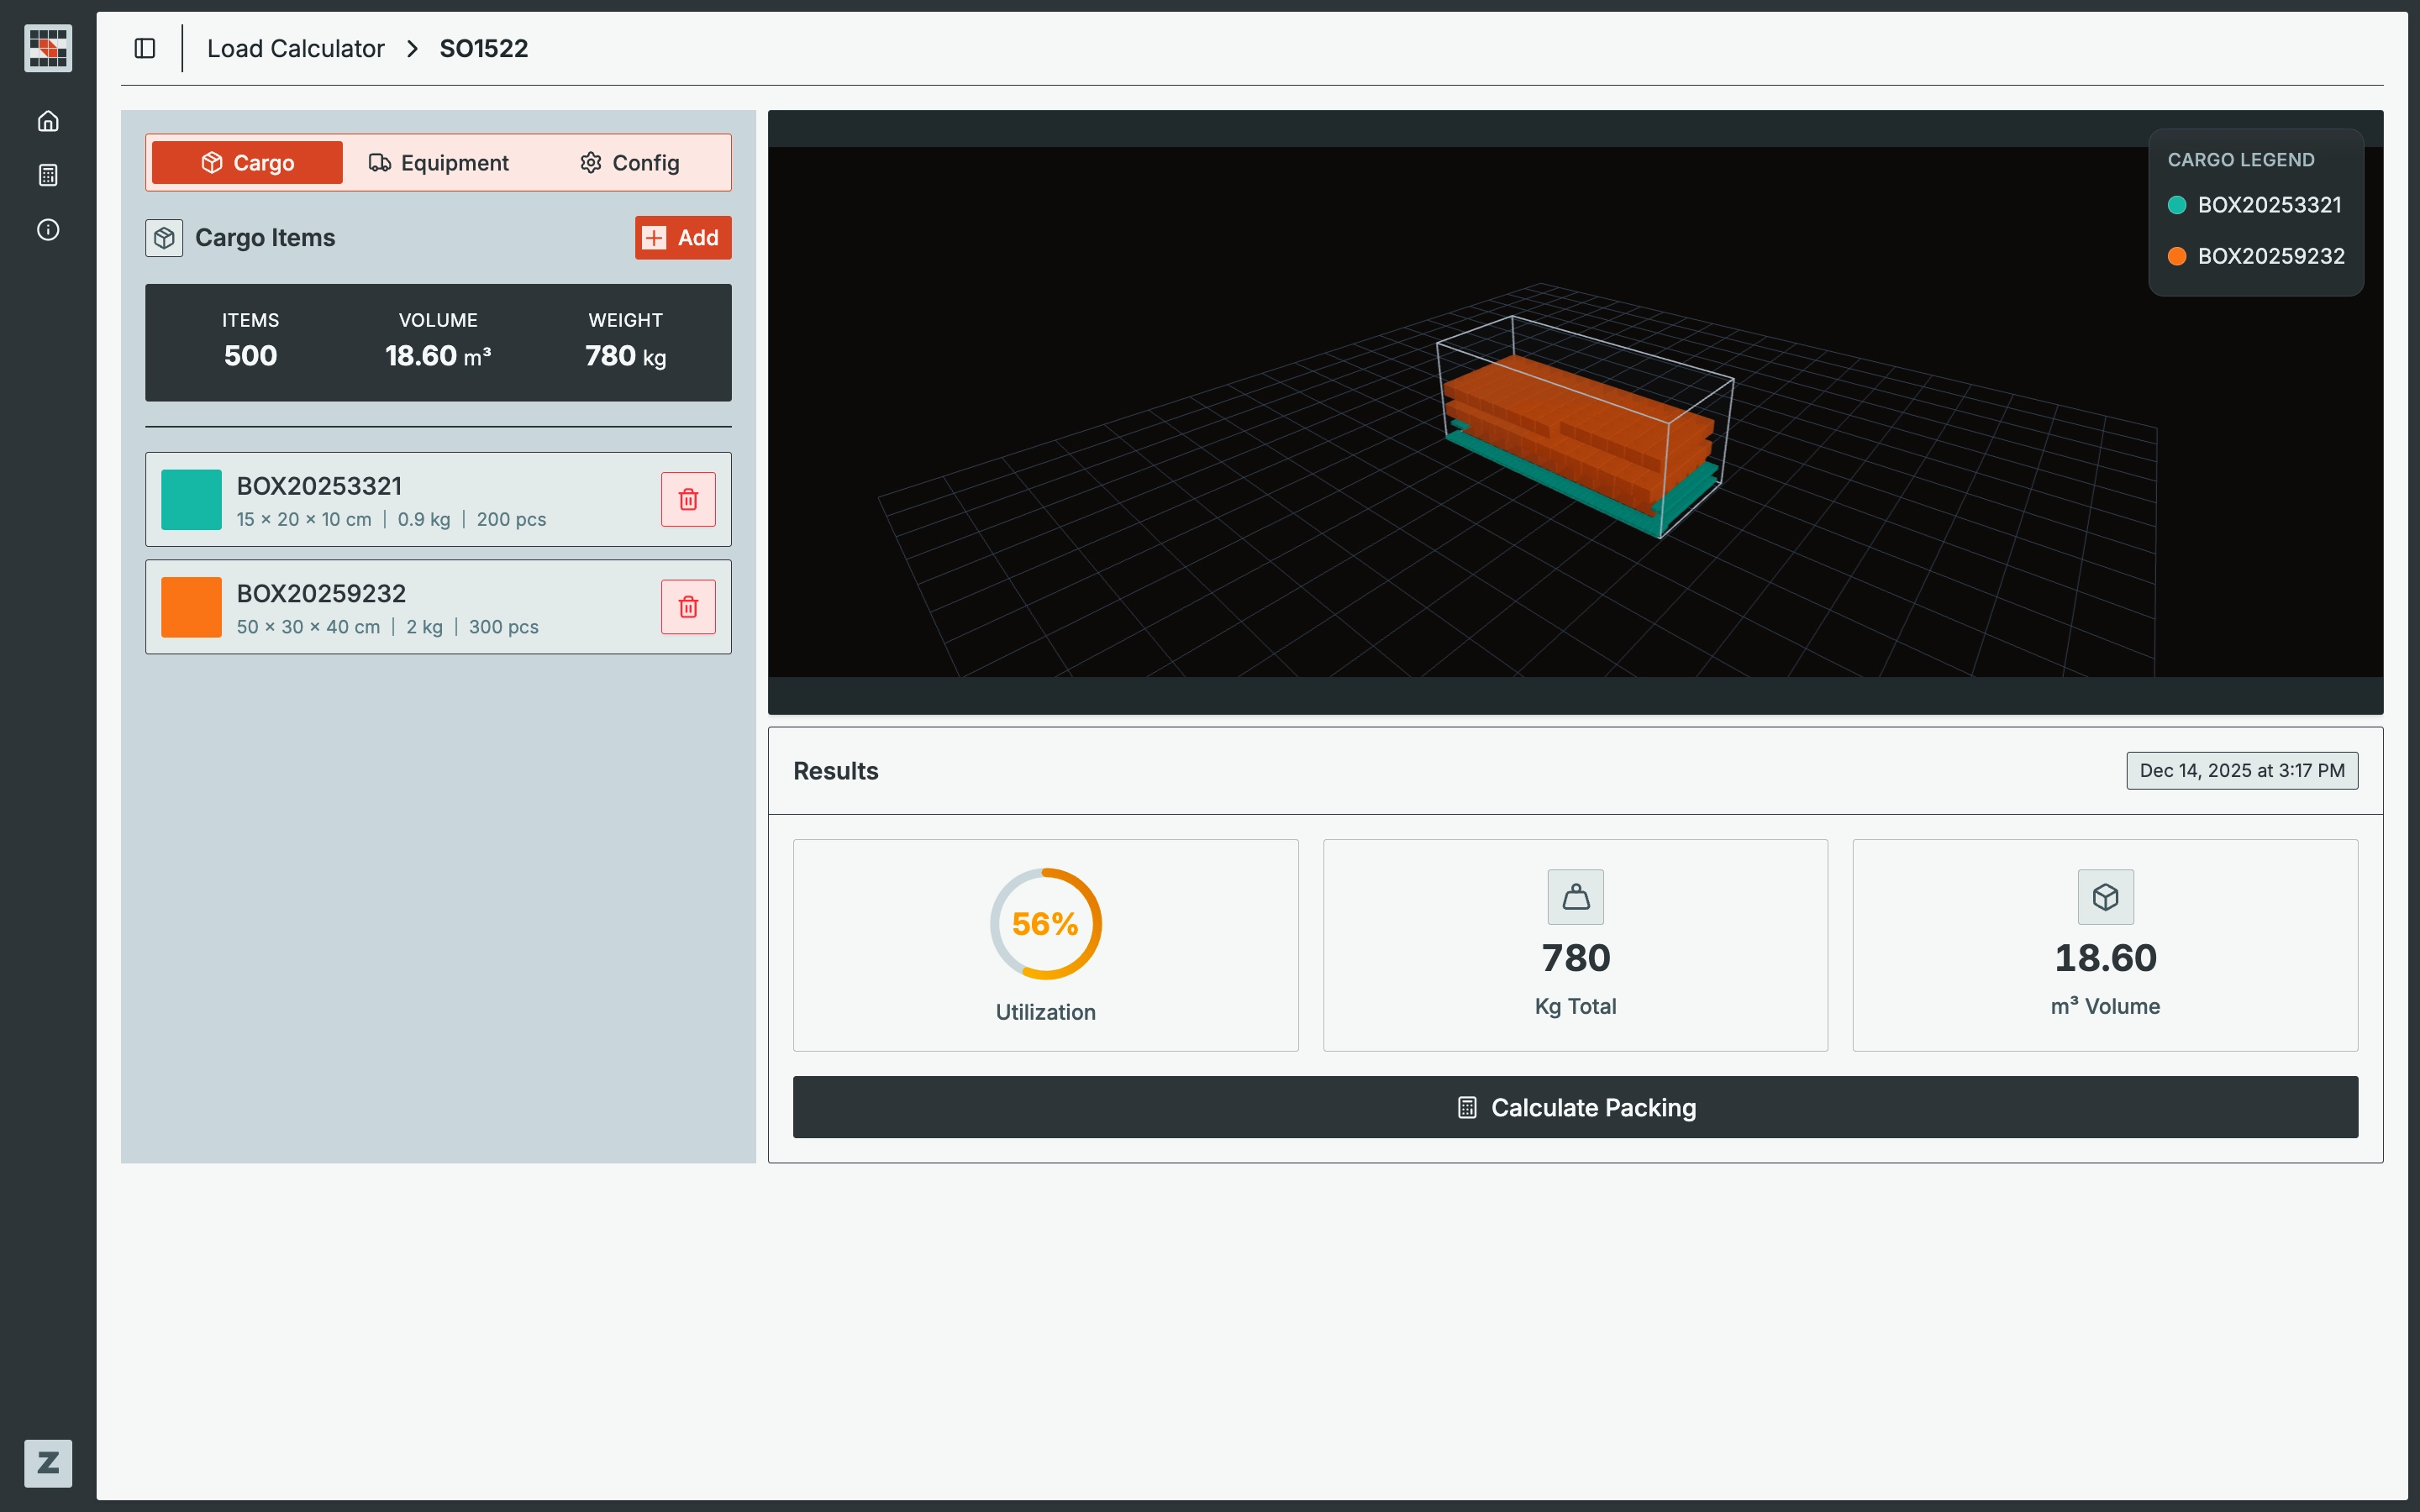The width and height of the screenshot is (2420, 1512).
Task: Click the package icon beside Cargo Items
Action: [164, 238]
